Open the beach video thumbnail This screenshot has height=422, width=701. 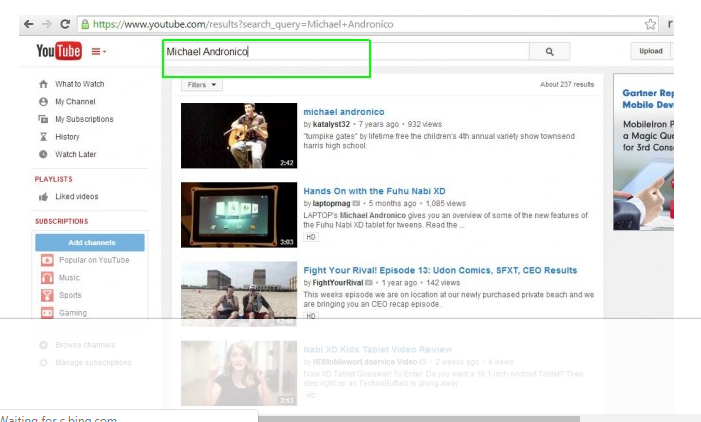pos(239,294)
